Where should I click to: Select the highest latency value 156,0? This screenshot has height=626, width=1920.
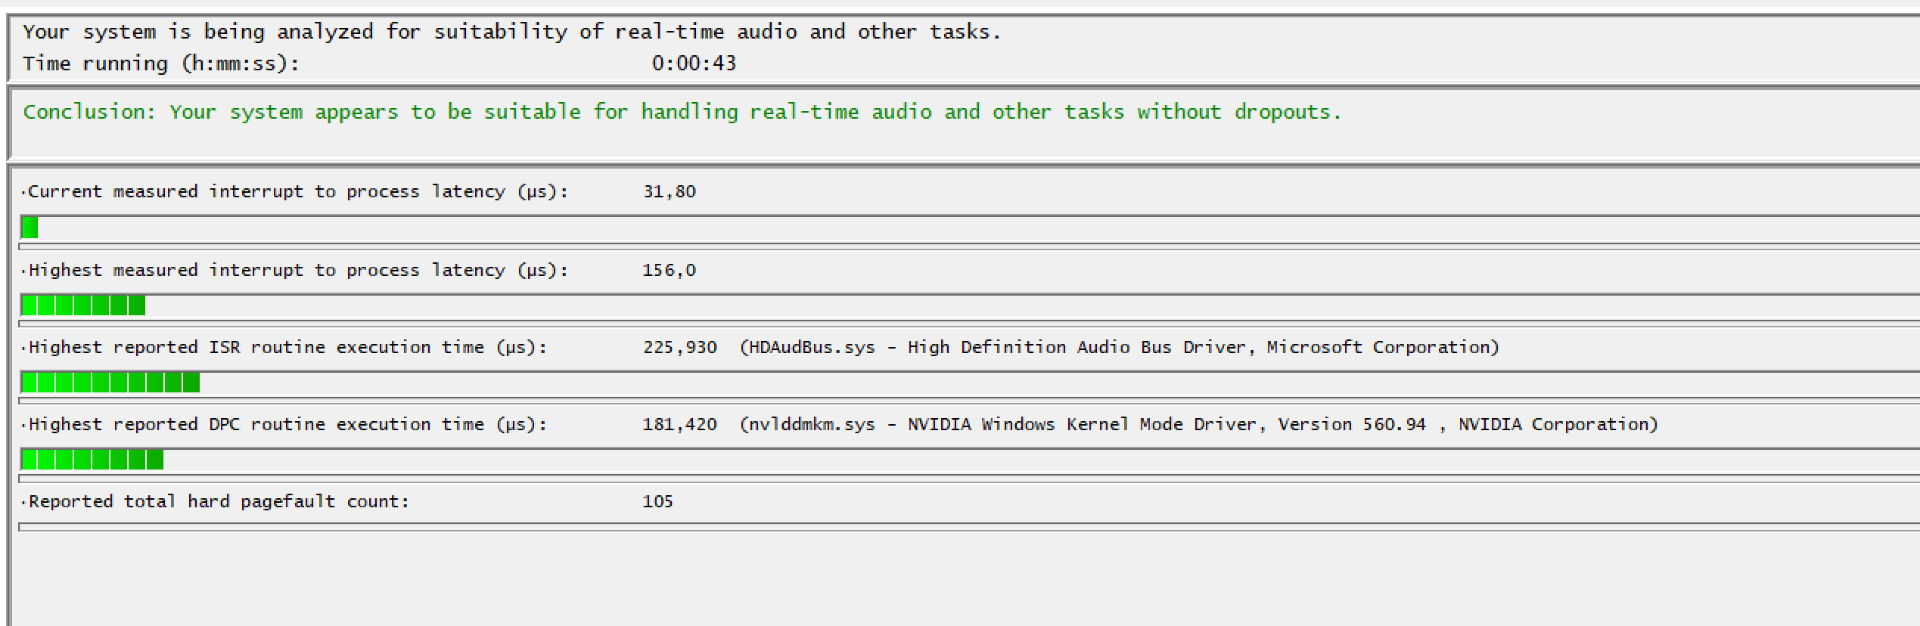pos(669,270)
